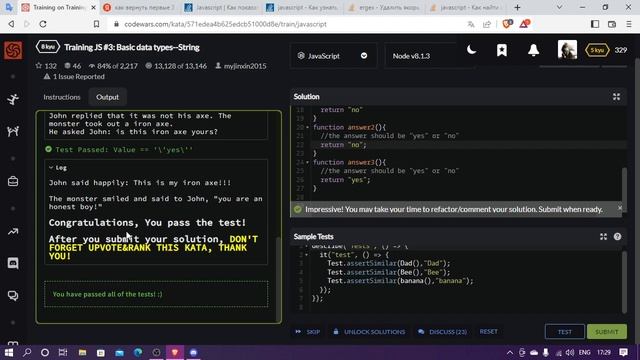Close the Training on Training tab
This screenshot has height=360, width=640.
click(93, 7)
